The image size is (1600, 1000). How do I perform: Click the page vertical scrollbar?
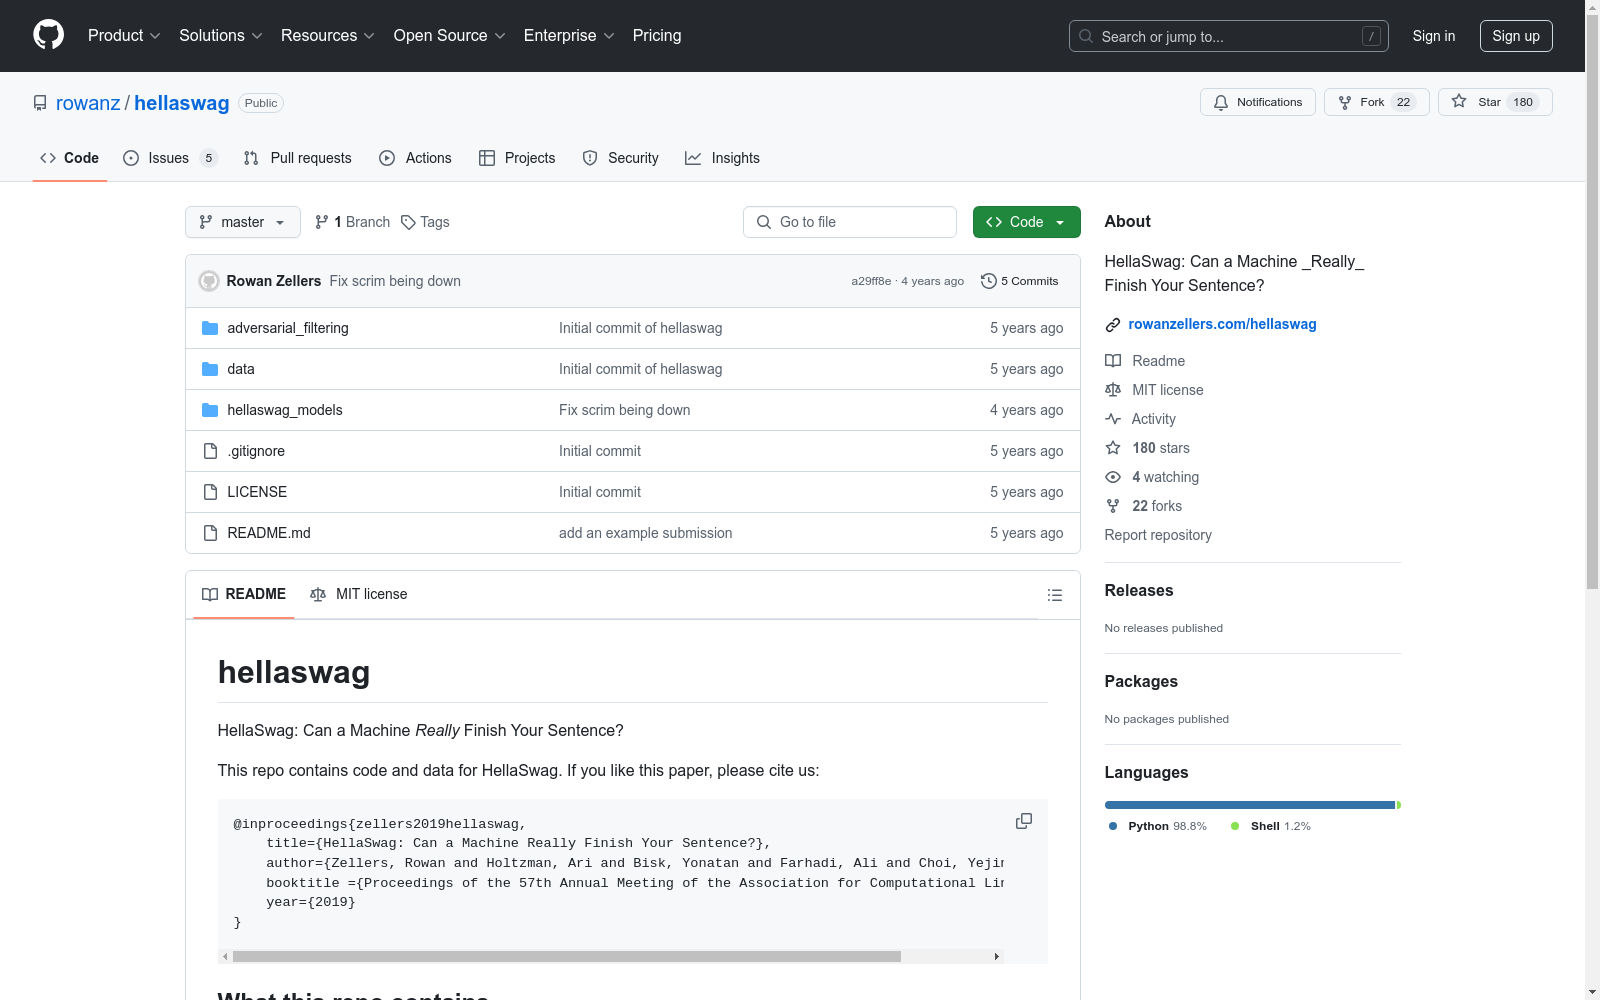tap(1592, 300)
